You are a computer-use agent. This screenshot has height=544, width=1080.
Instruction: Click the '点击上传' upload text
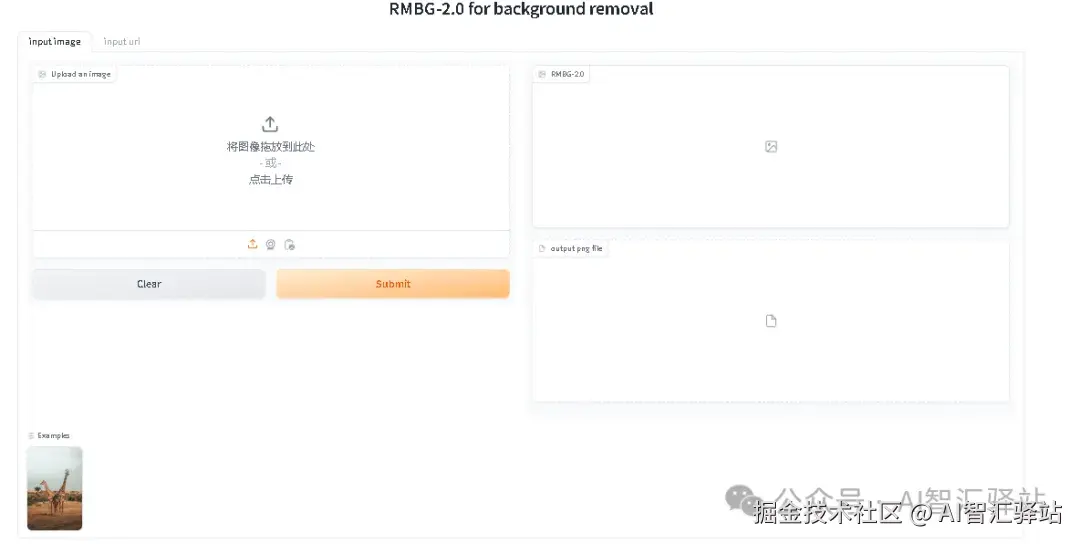click(x=271, y=180)
